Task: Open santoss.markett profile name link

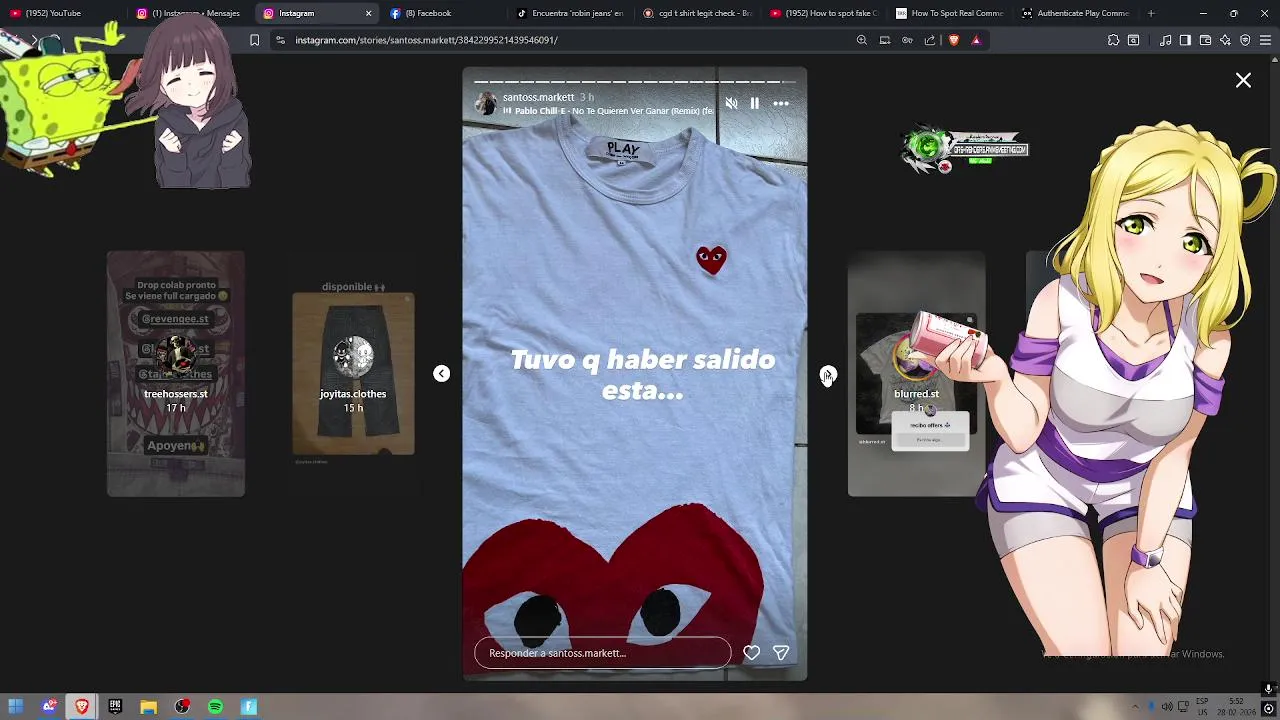Action: click(x=538, y=97)
